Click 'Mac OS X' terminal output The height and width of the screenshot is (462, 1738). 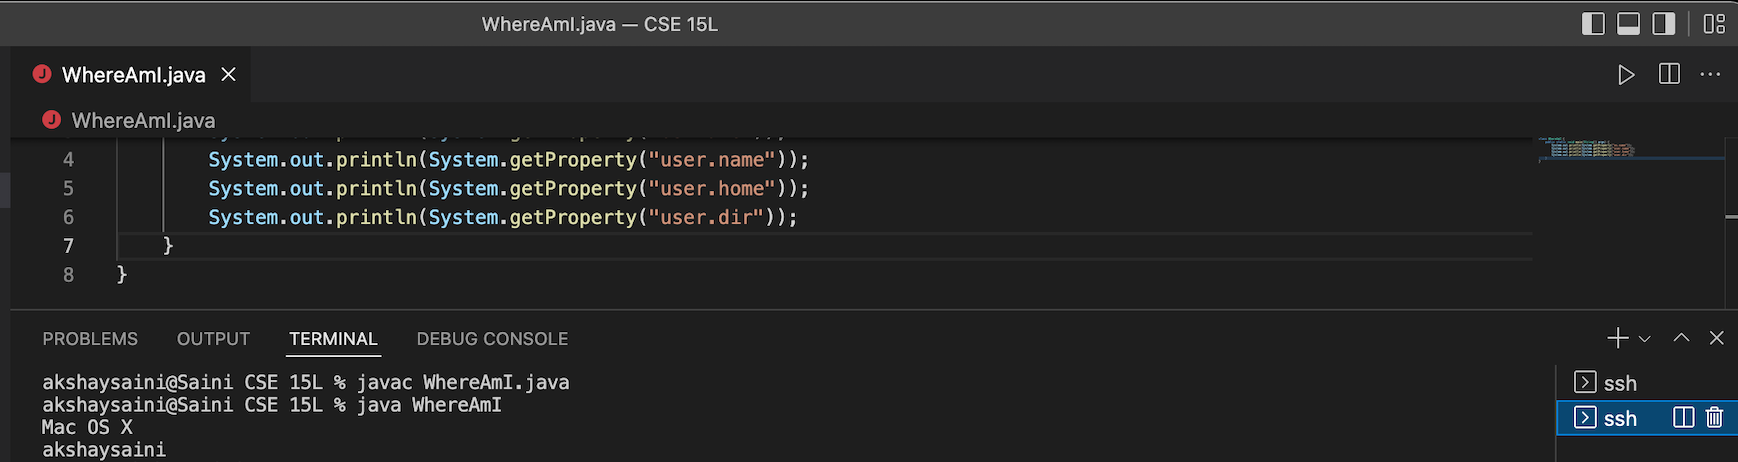click(x=87, y=428)
